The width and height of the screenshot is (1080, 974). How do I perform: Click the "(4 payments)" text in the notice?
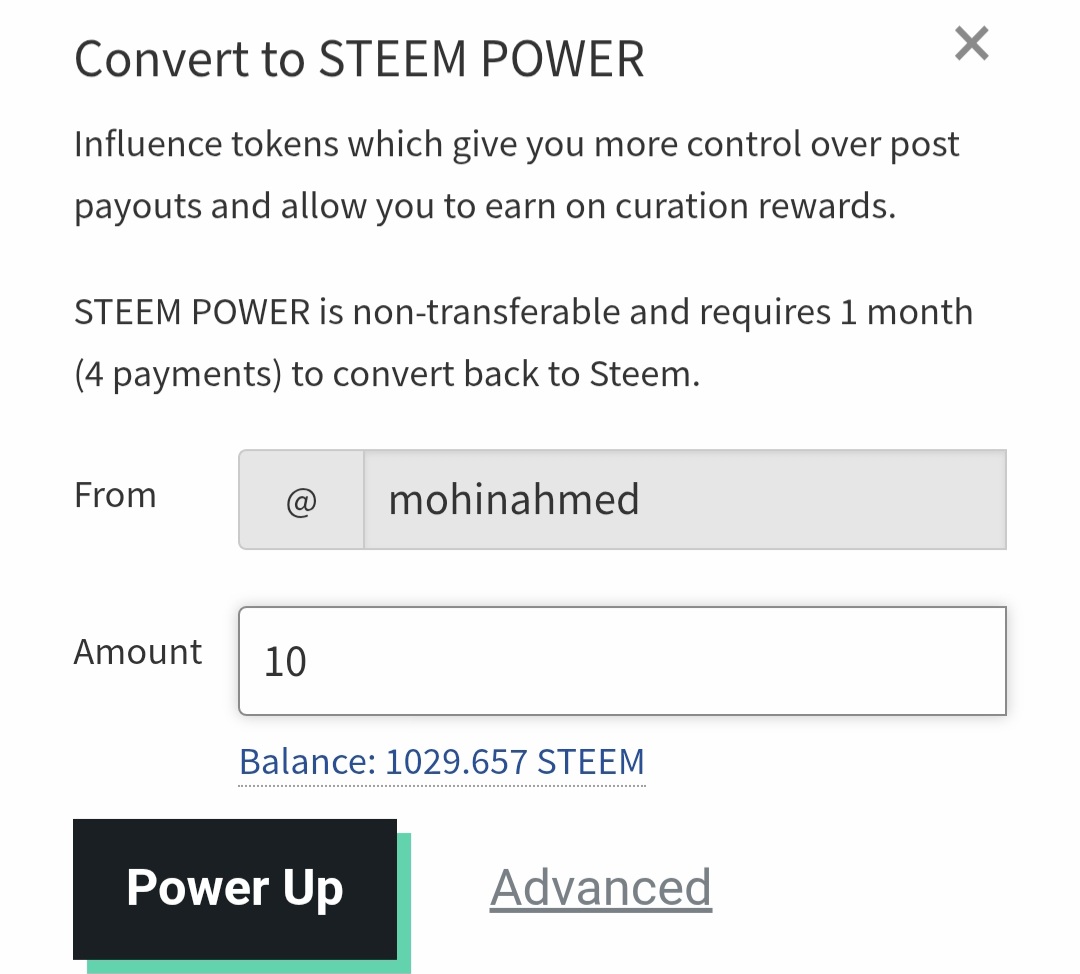tap(178, 374)
